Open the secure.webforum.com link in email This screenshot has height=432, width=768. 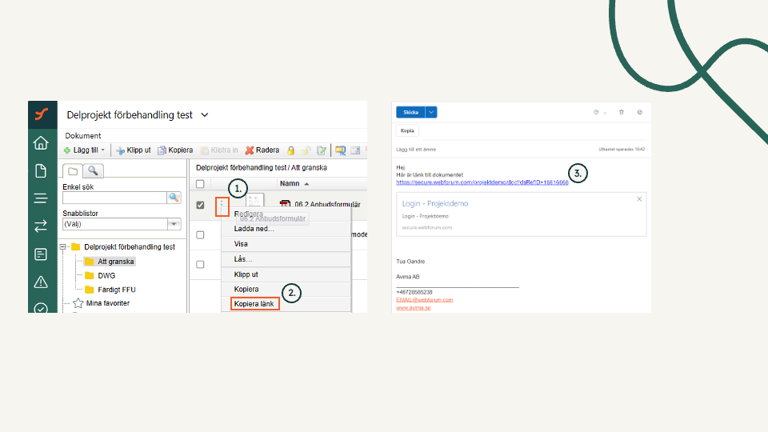pyautogui.click(x=482, y=183)
